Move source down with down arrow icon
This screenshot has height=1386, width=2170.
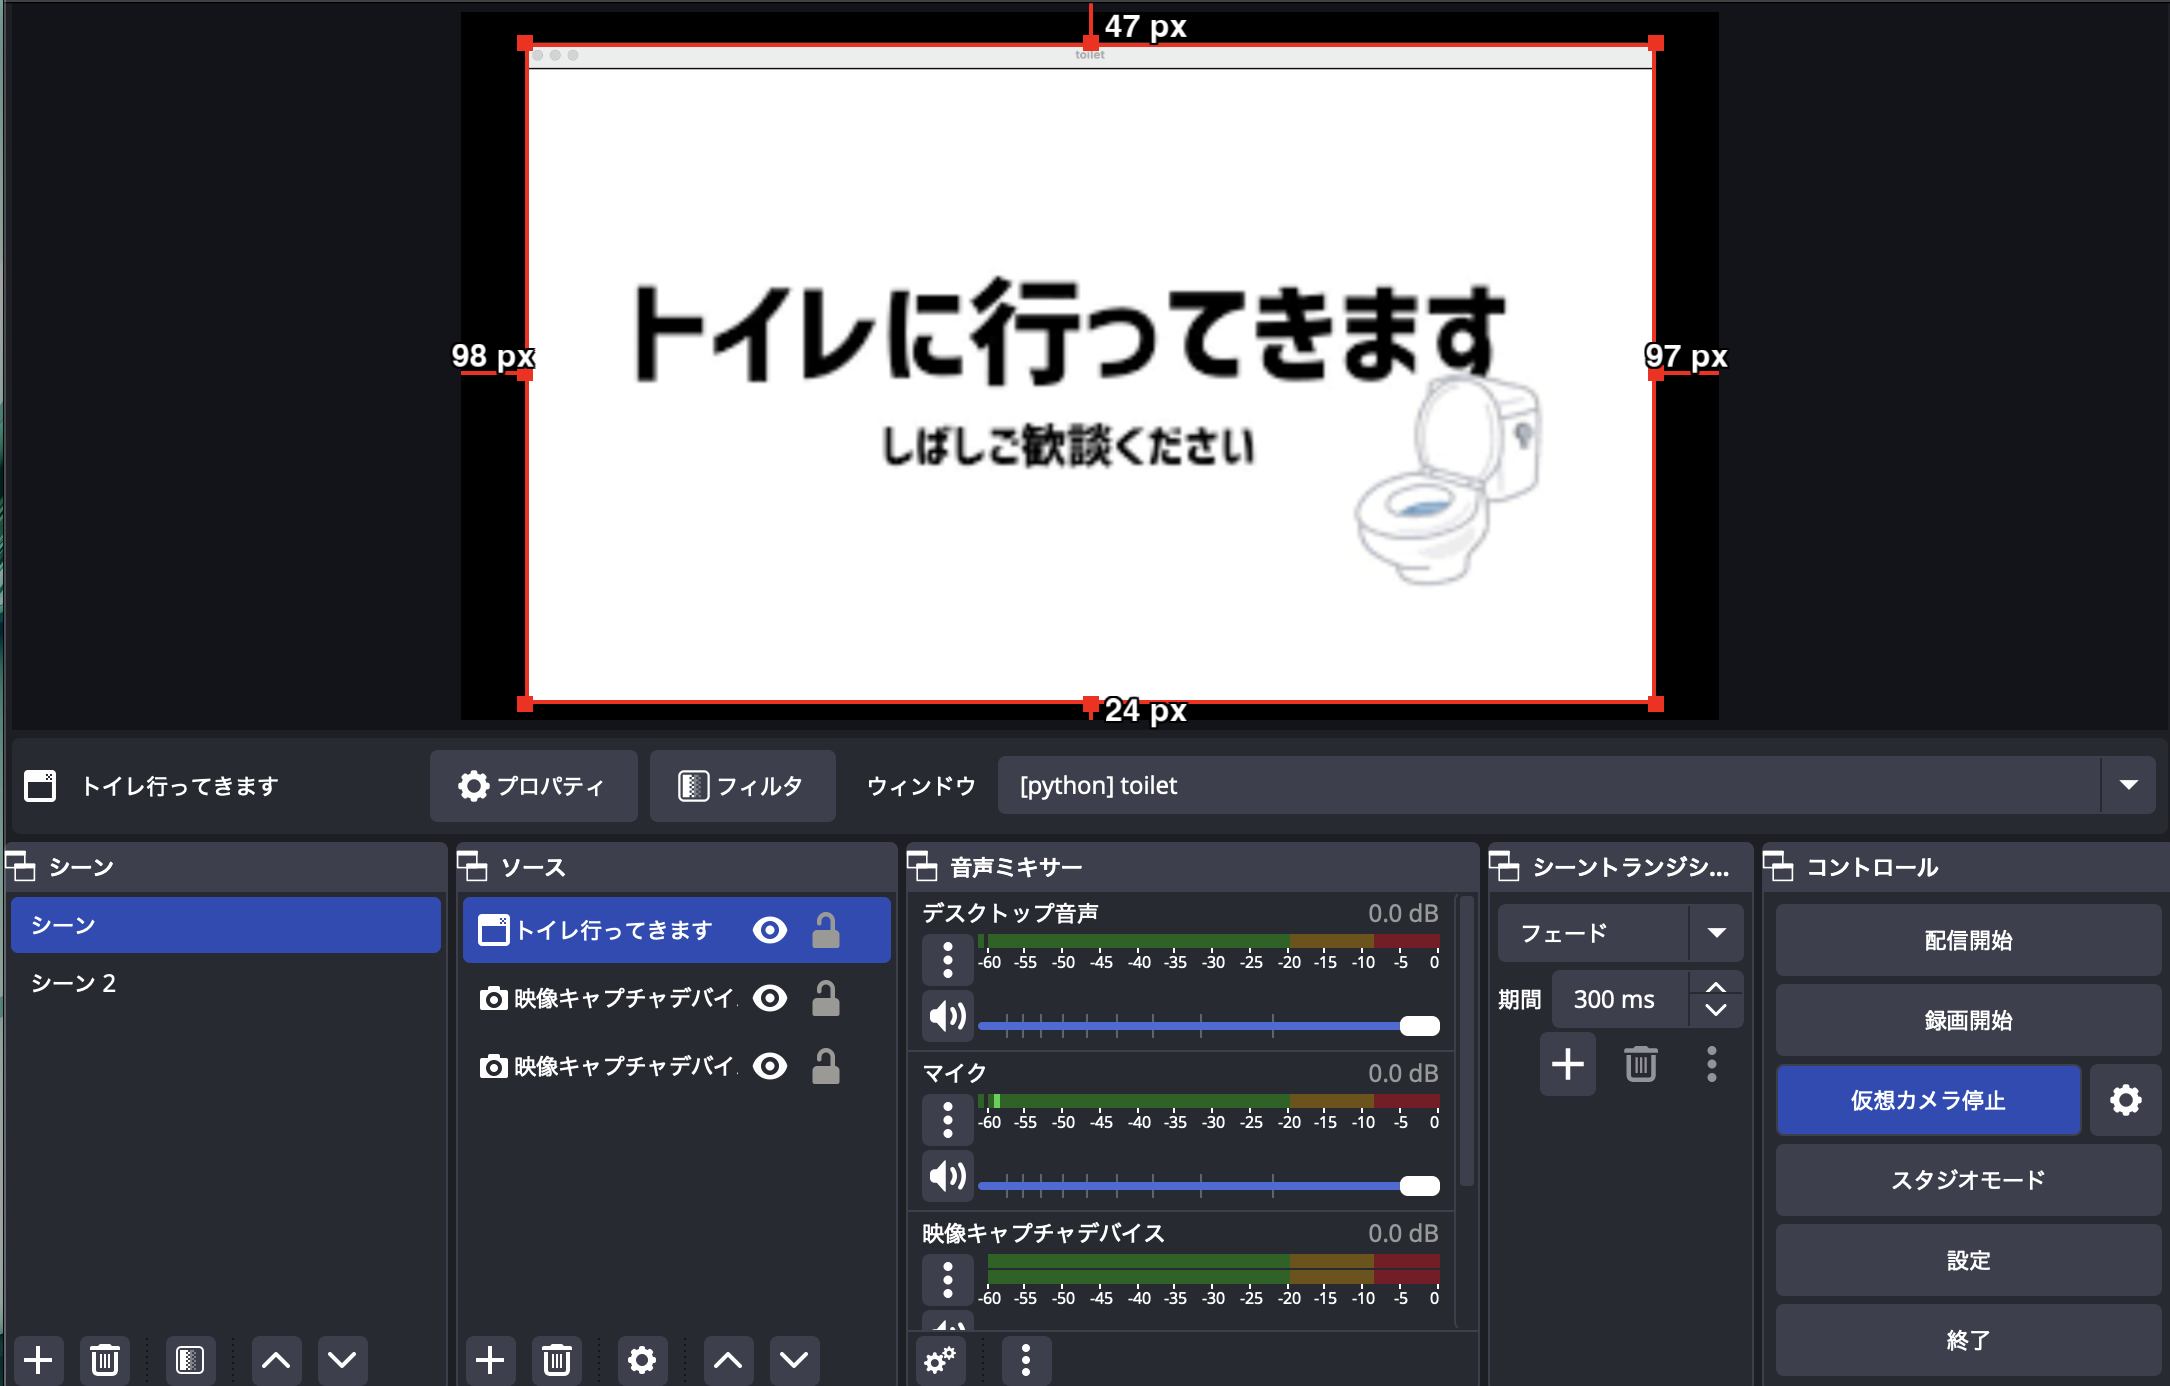click(793, 1360)
